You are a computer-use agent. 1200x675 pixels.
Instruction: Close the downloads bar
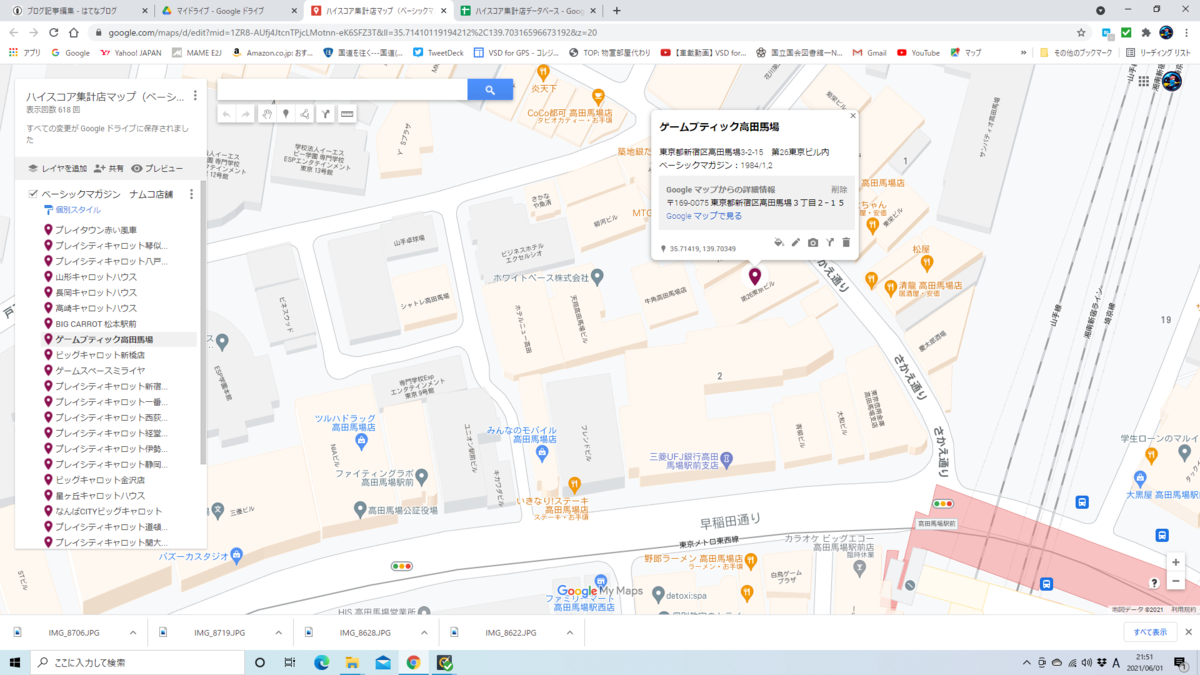(x=1188, y=633)
